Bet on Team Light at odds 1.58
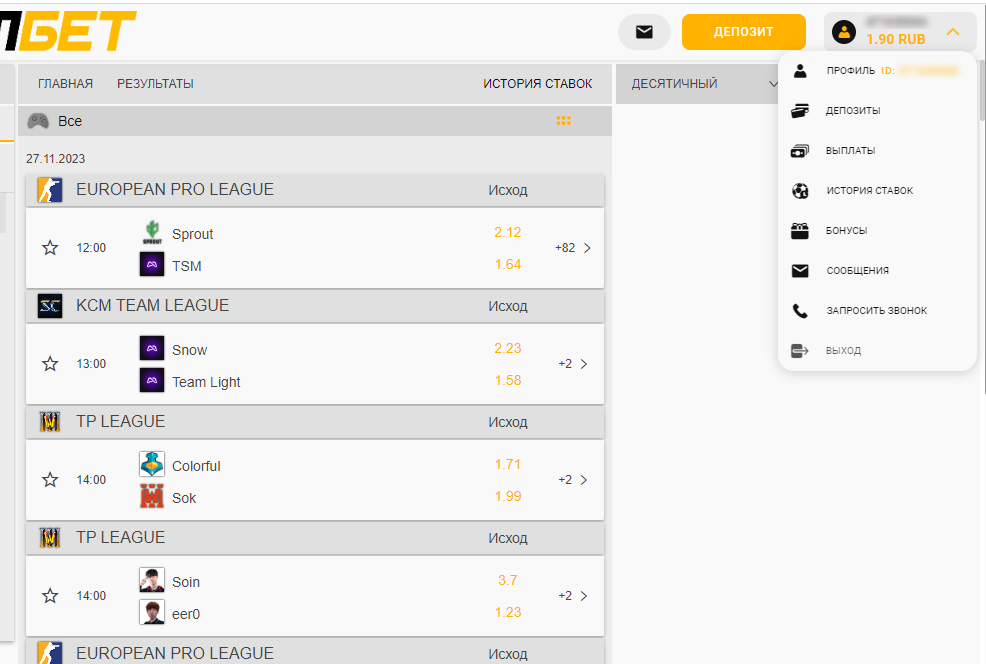Screen dimensions: 986x664 coord(507,380)
